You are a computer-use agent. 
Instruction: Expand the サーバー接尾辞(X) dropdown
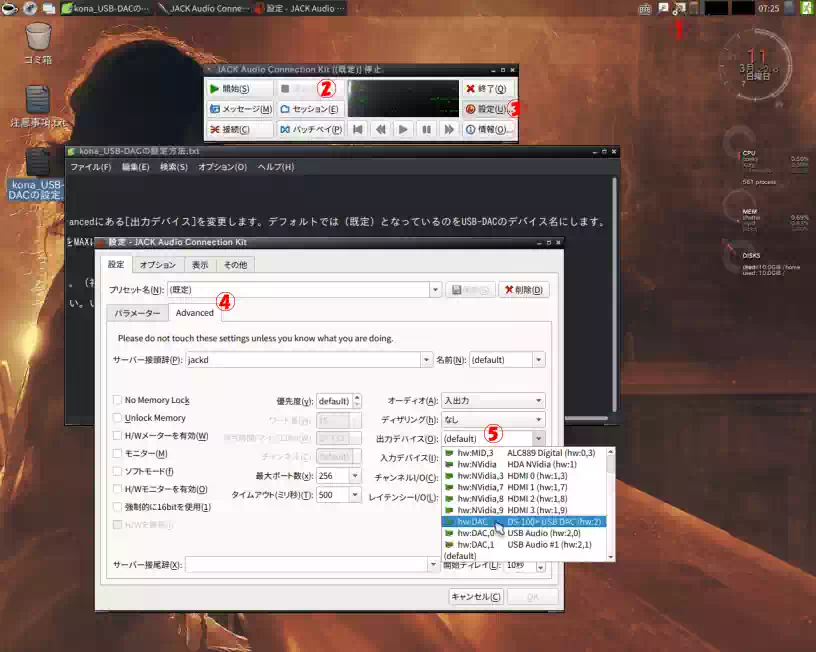[433, 565]
